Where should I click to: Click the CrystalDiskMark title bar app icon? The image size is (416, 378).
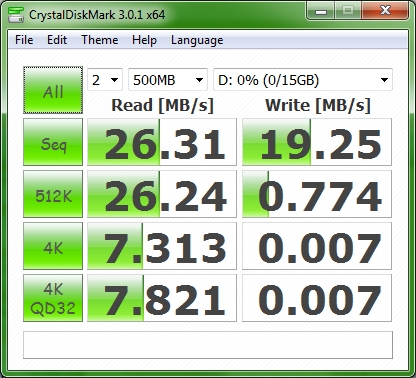(x=16, y=15)
